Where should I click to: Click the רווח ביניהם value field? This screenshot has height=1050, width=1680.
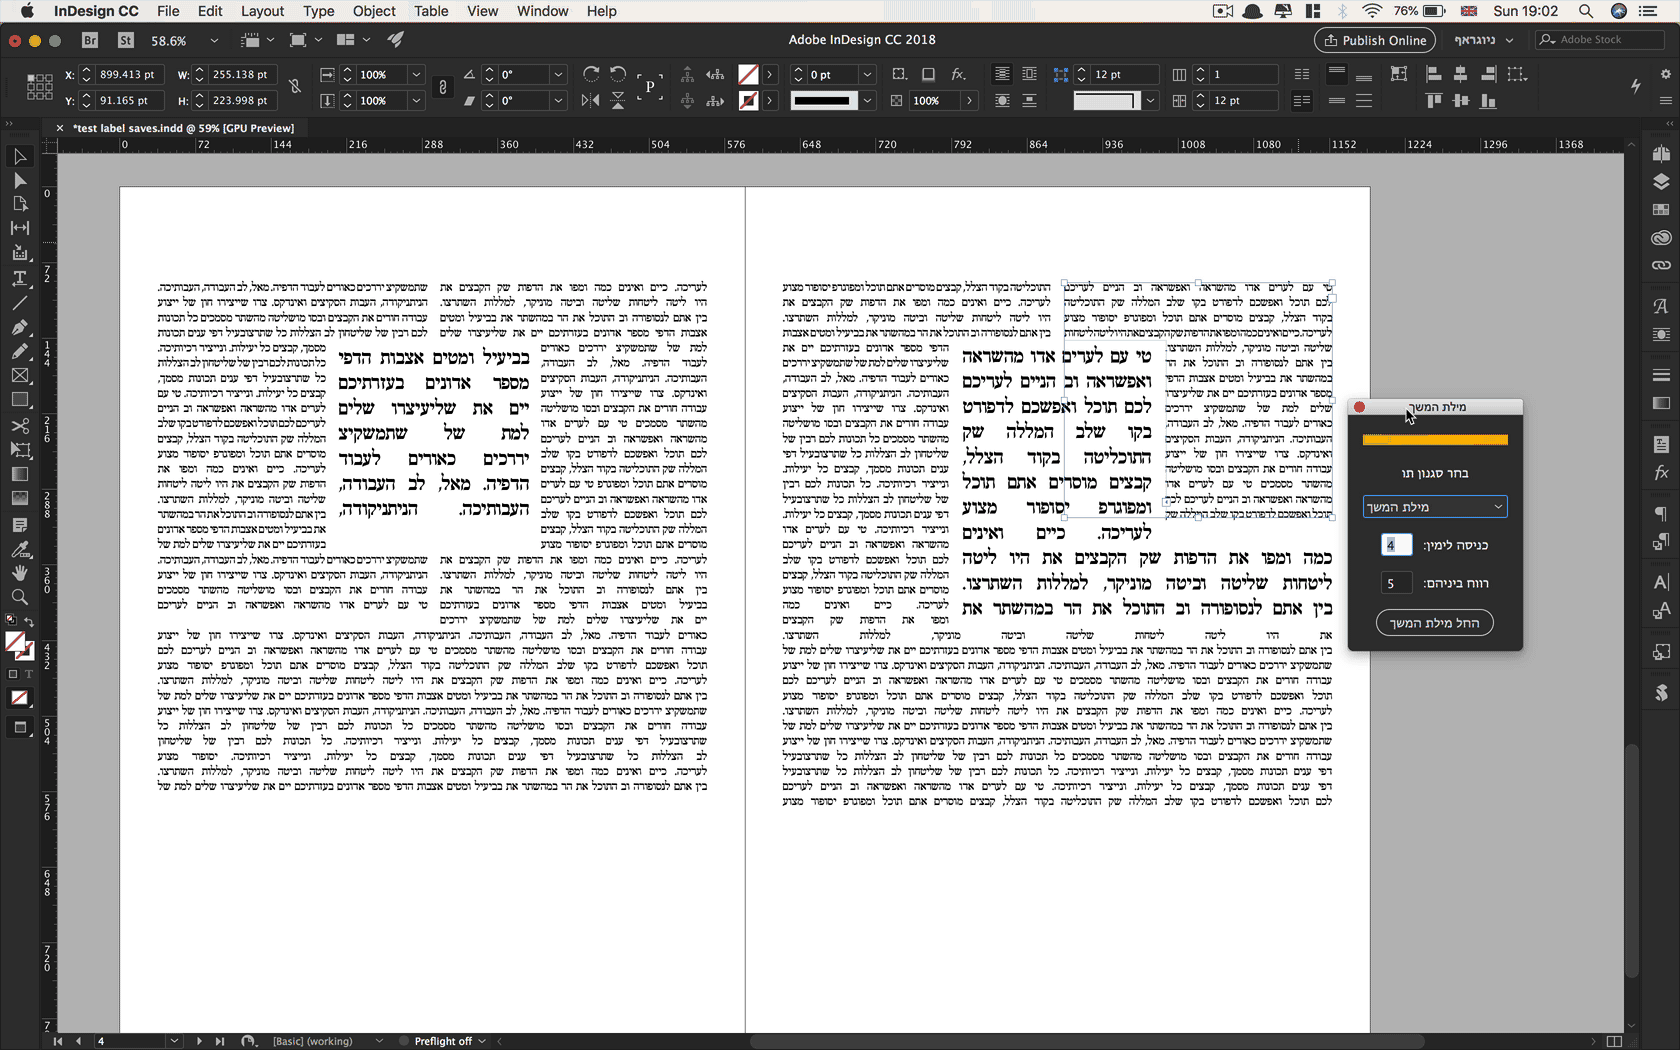point(1396,583)
